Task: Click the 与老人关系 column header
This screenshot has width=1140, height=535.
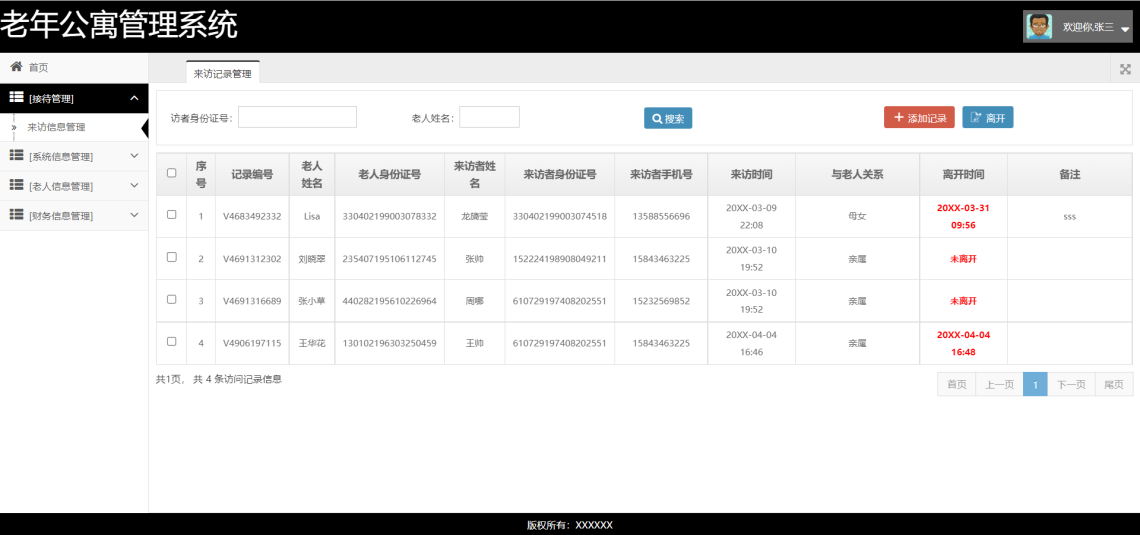Action: pos(857,174)
